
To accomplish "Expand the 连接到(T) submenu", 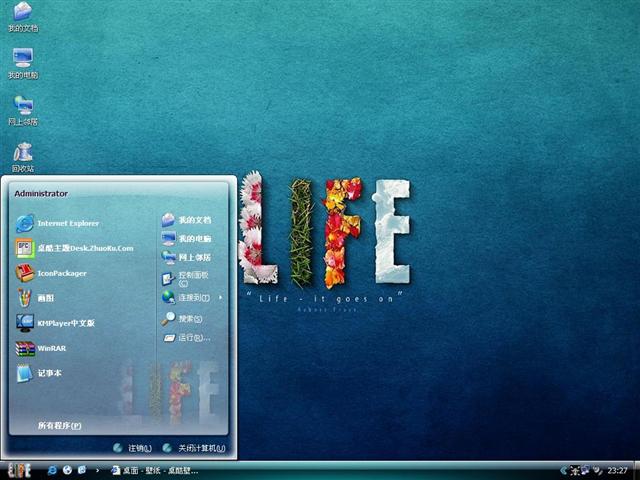I will (x=192, y=297).
